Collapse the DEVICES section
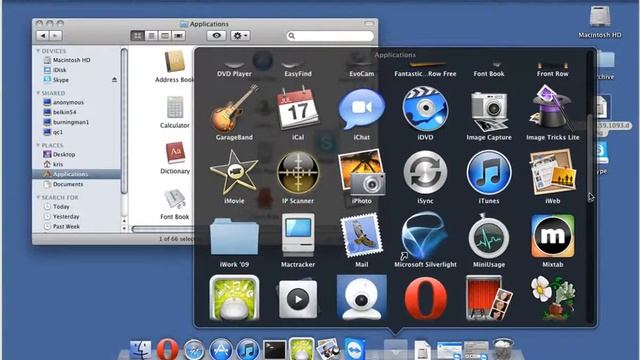Screen dimensions: 640x360 click(38, 51)
